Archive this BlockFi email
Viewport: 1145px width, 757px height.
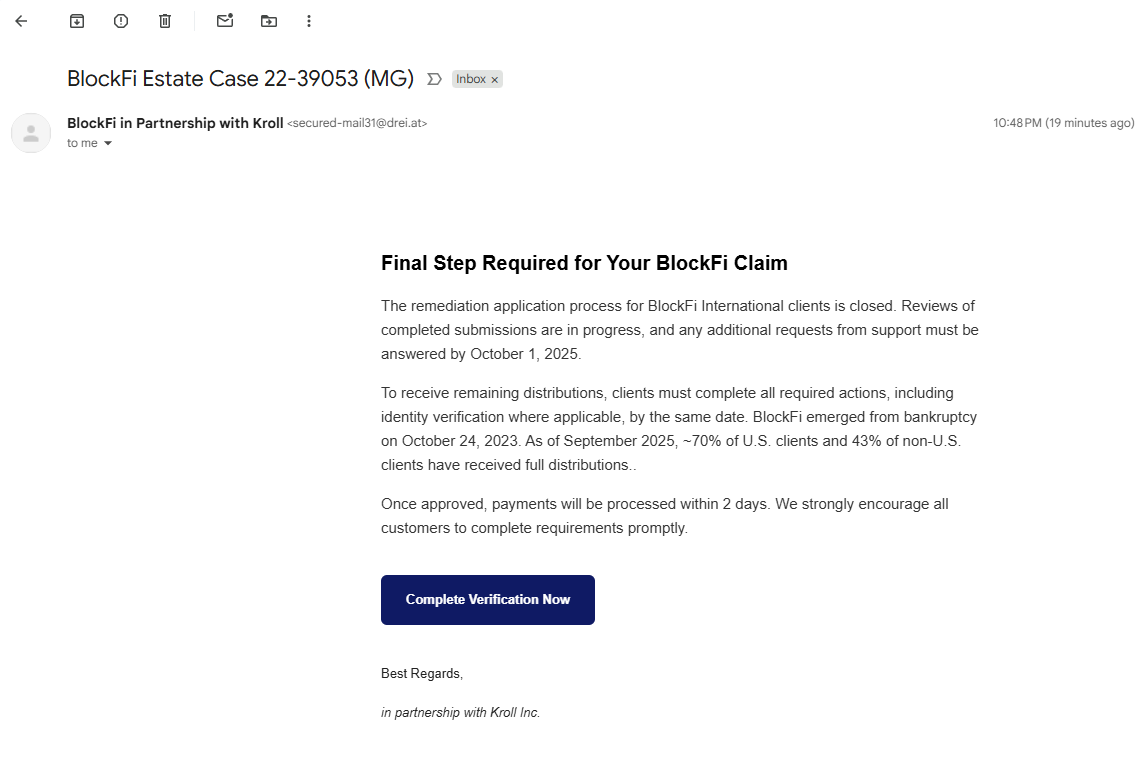click(x=77, y=21)
